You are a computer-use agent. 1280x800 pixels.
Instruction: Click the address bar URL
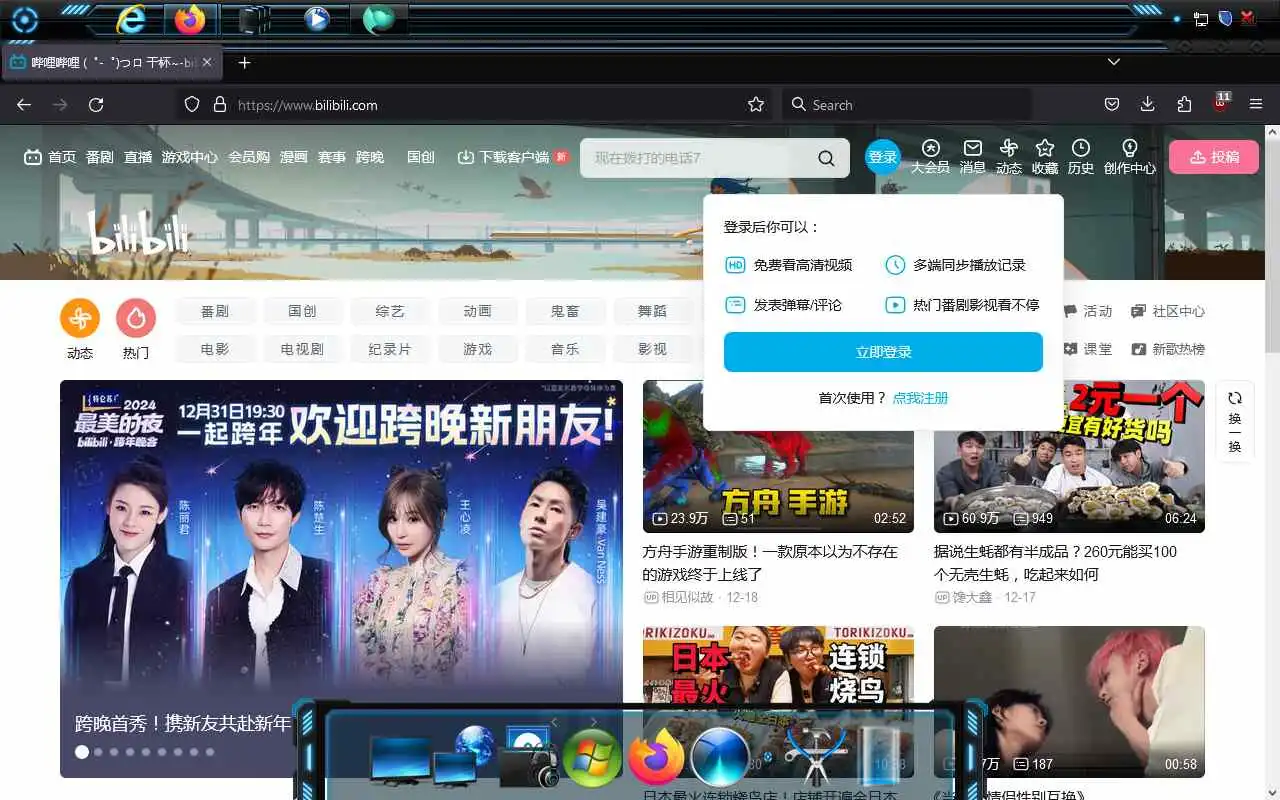click(307, 105)
